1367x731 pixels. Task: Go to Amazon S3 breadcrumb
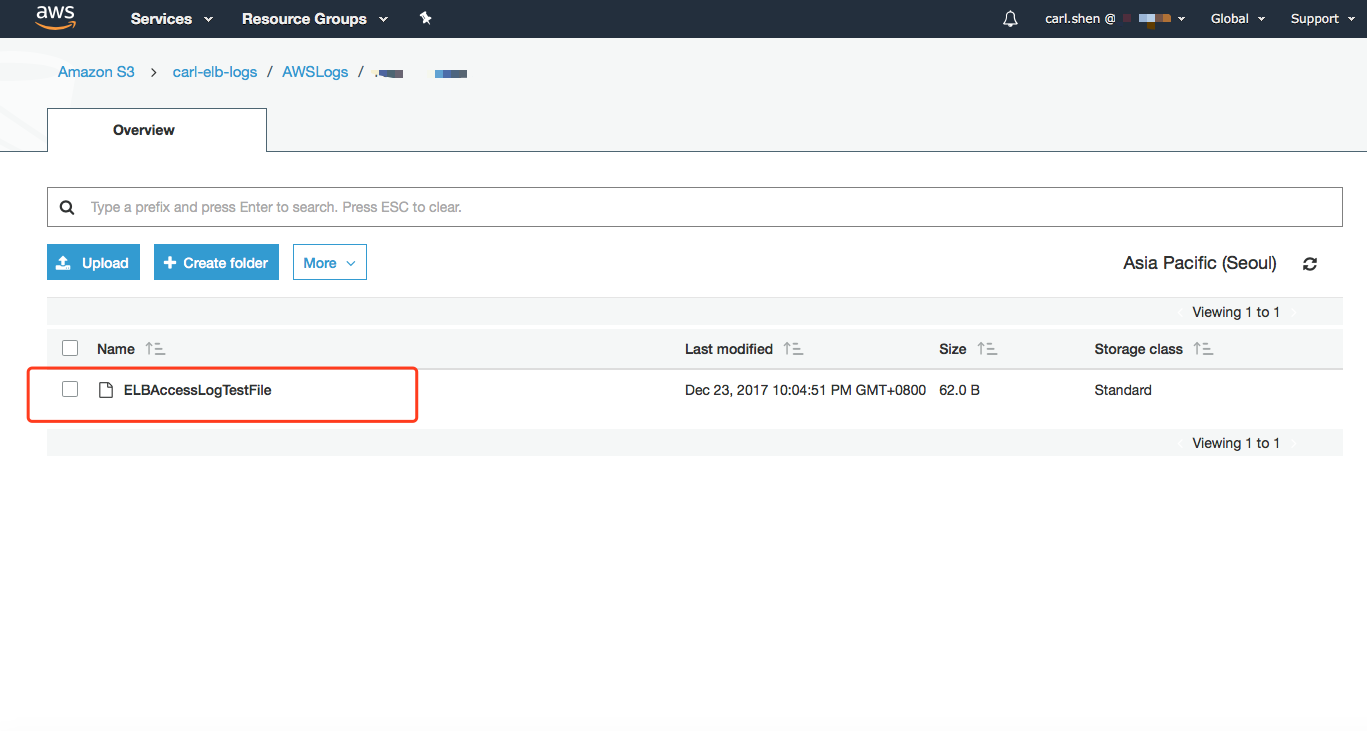coord(96,72)
